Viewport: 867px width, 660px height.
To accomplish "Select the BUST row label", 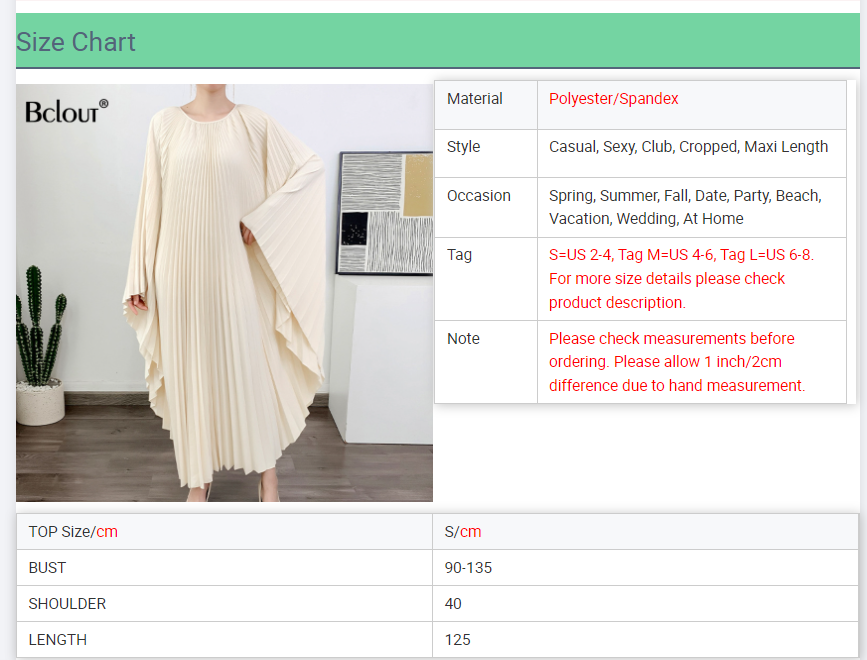I will click(x=47, y=568).
